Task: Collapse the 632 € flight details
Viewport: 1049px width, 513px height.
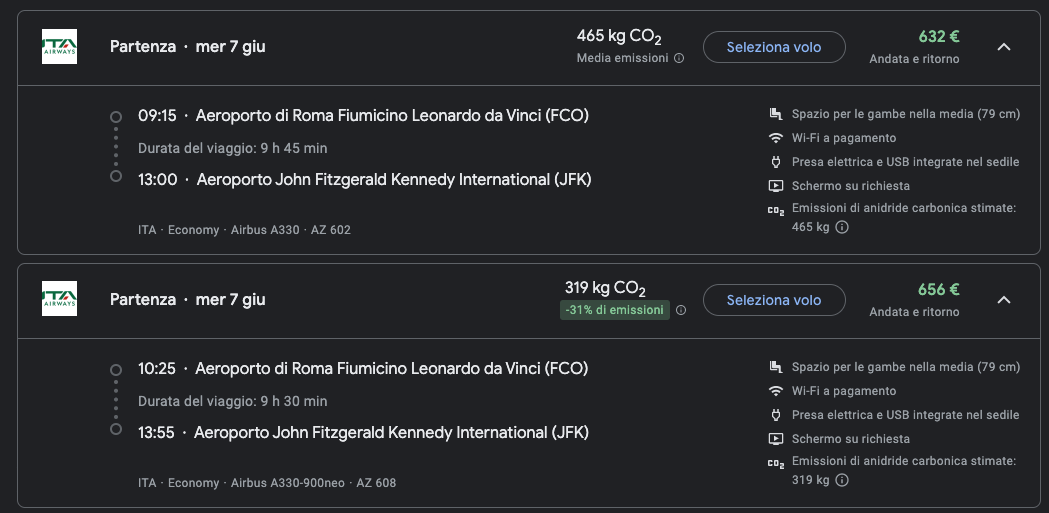Action: point(1004,47)
